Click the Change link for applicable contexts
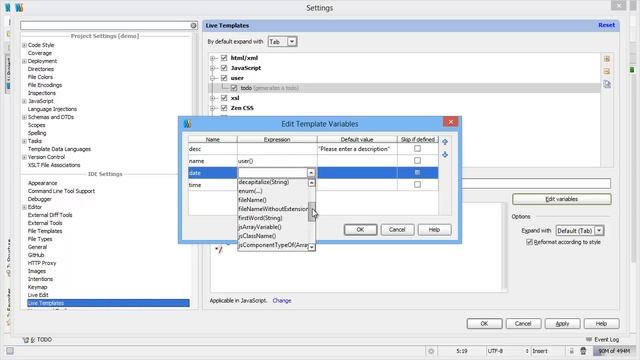 [x=282, y=301]
